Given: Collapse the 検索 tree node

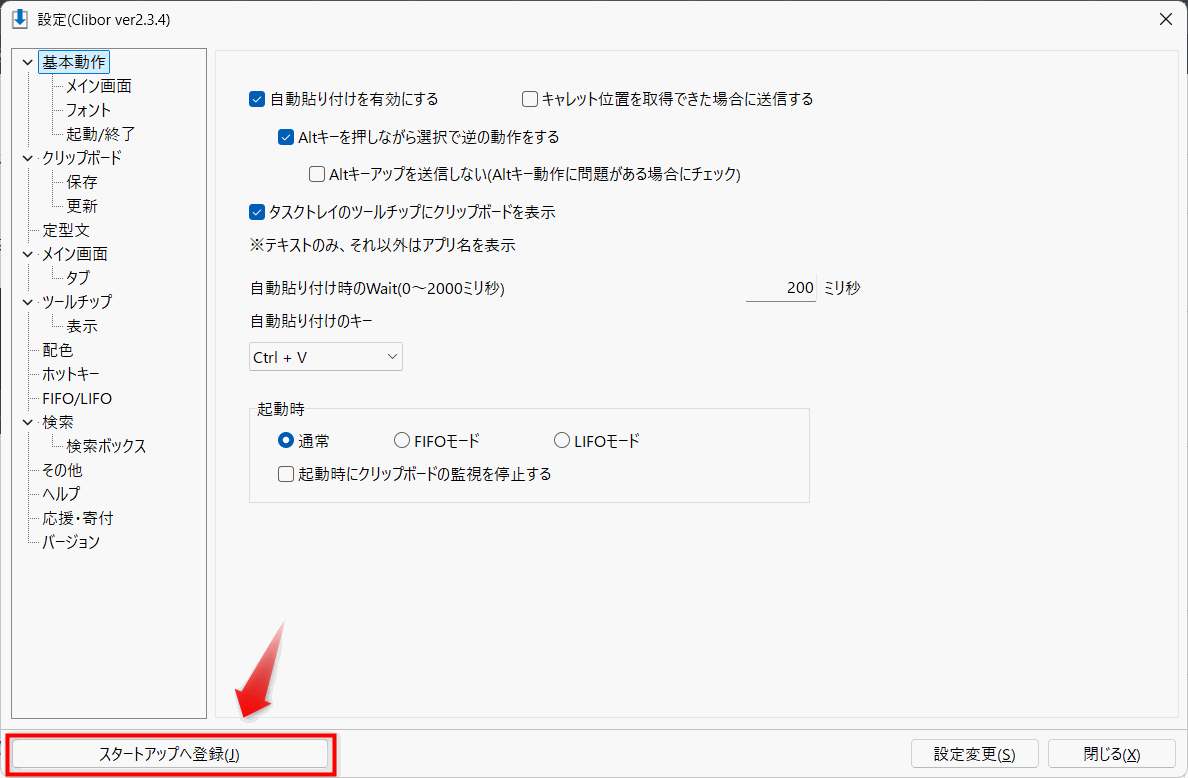Looking at the screenshot, I should 26,422.
